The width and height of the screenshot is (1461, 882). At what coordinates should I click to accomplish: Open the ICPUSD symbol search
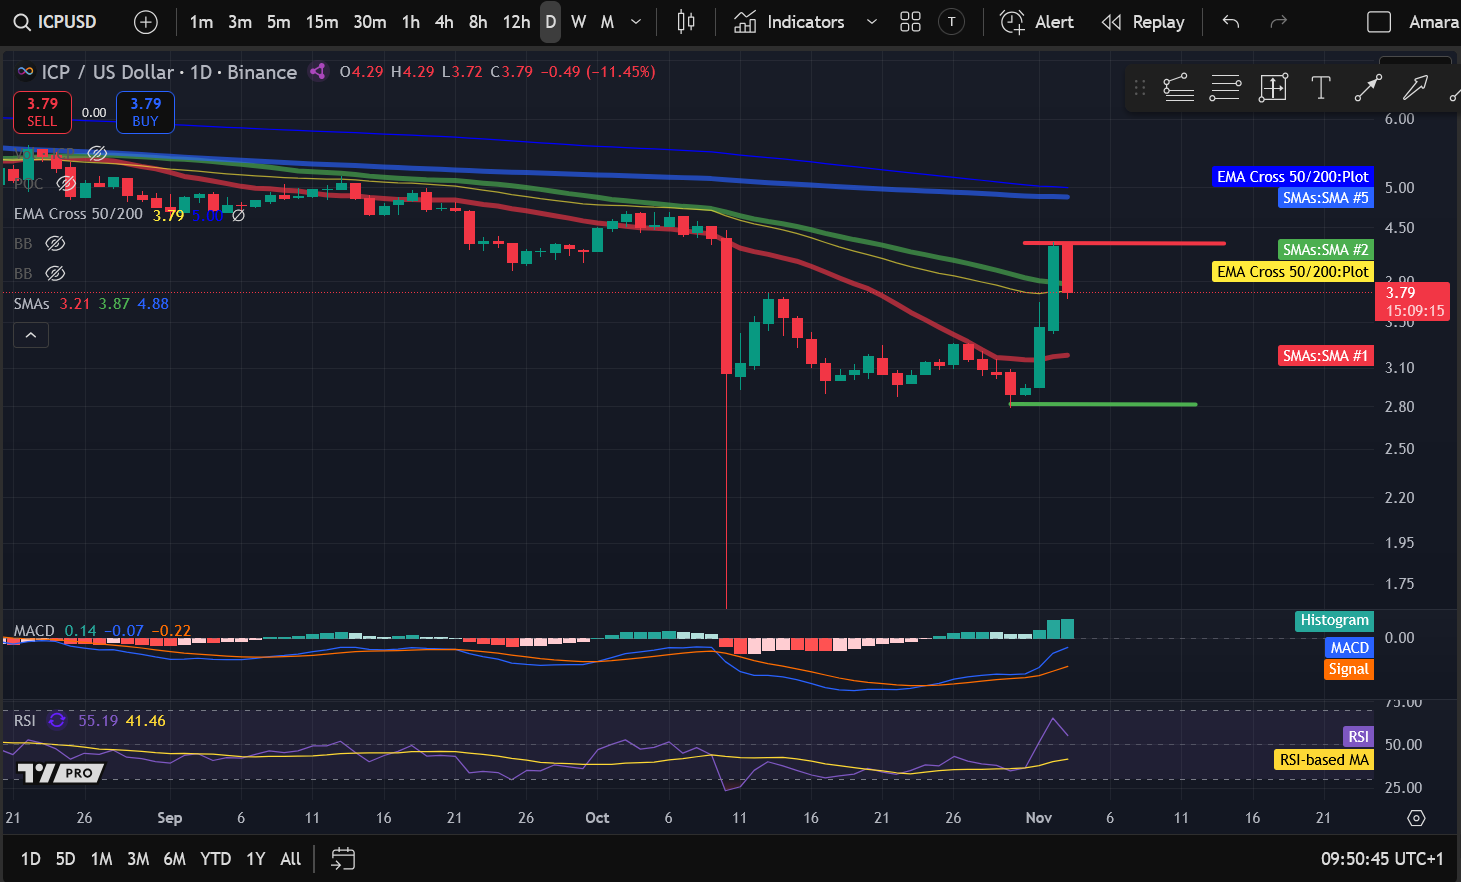[55, 22]
